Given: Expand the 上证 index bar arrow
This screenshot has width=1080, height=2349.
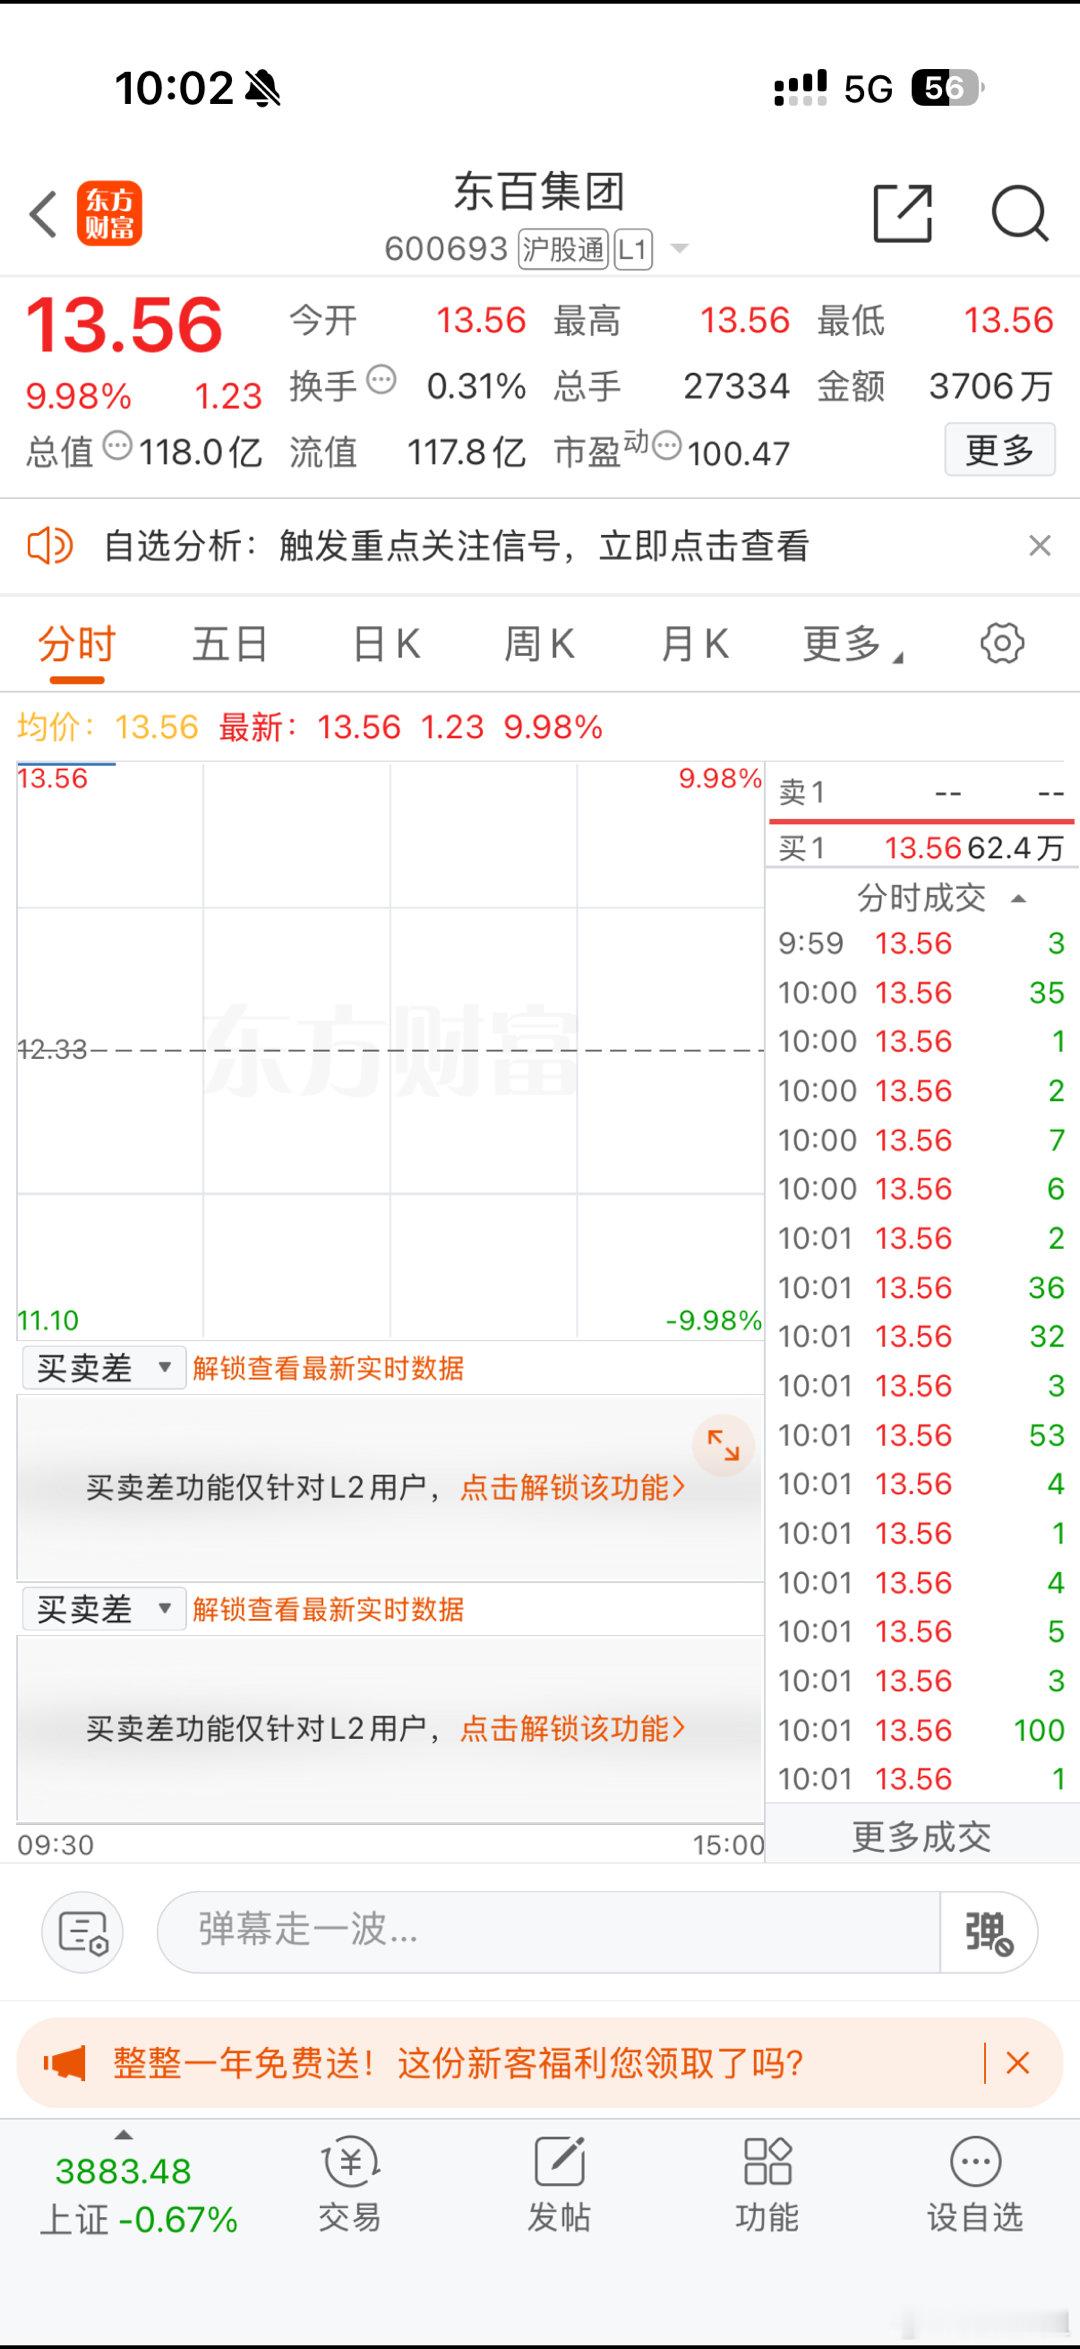Looking at the screenshot, I should pyautogui.click(x=123, y=2134).
